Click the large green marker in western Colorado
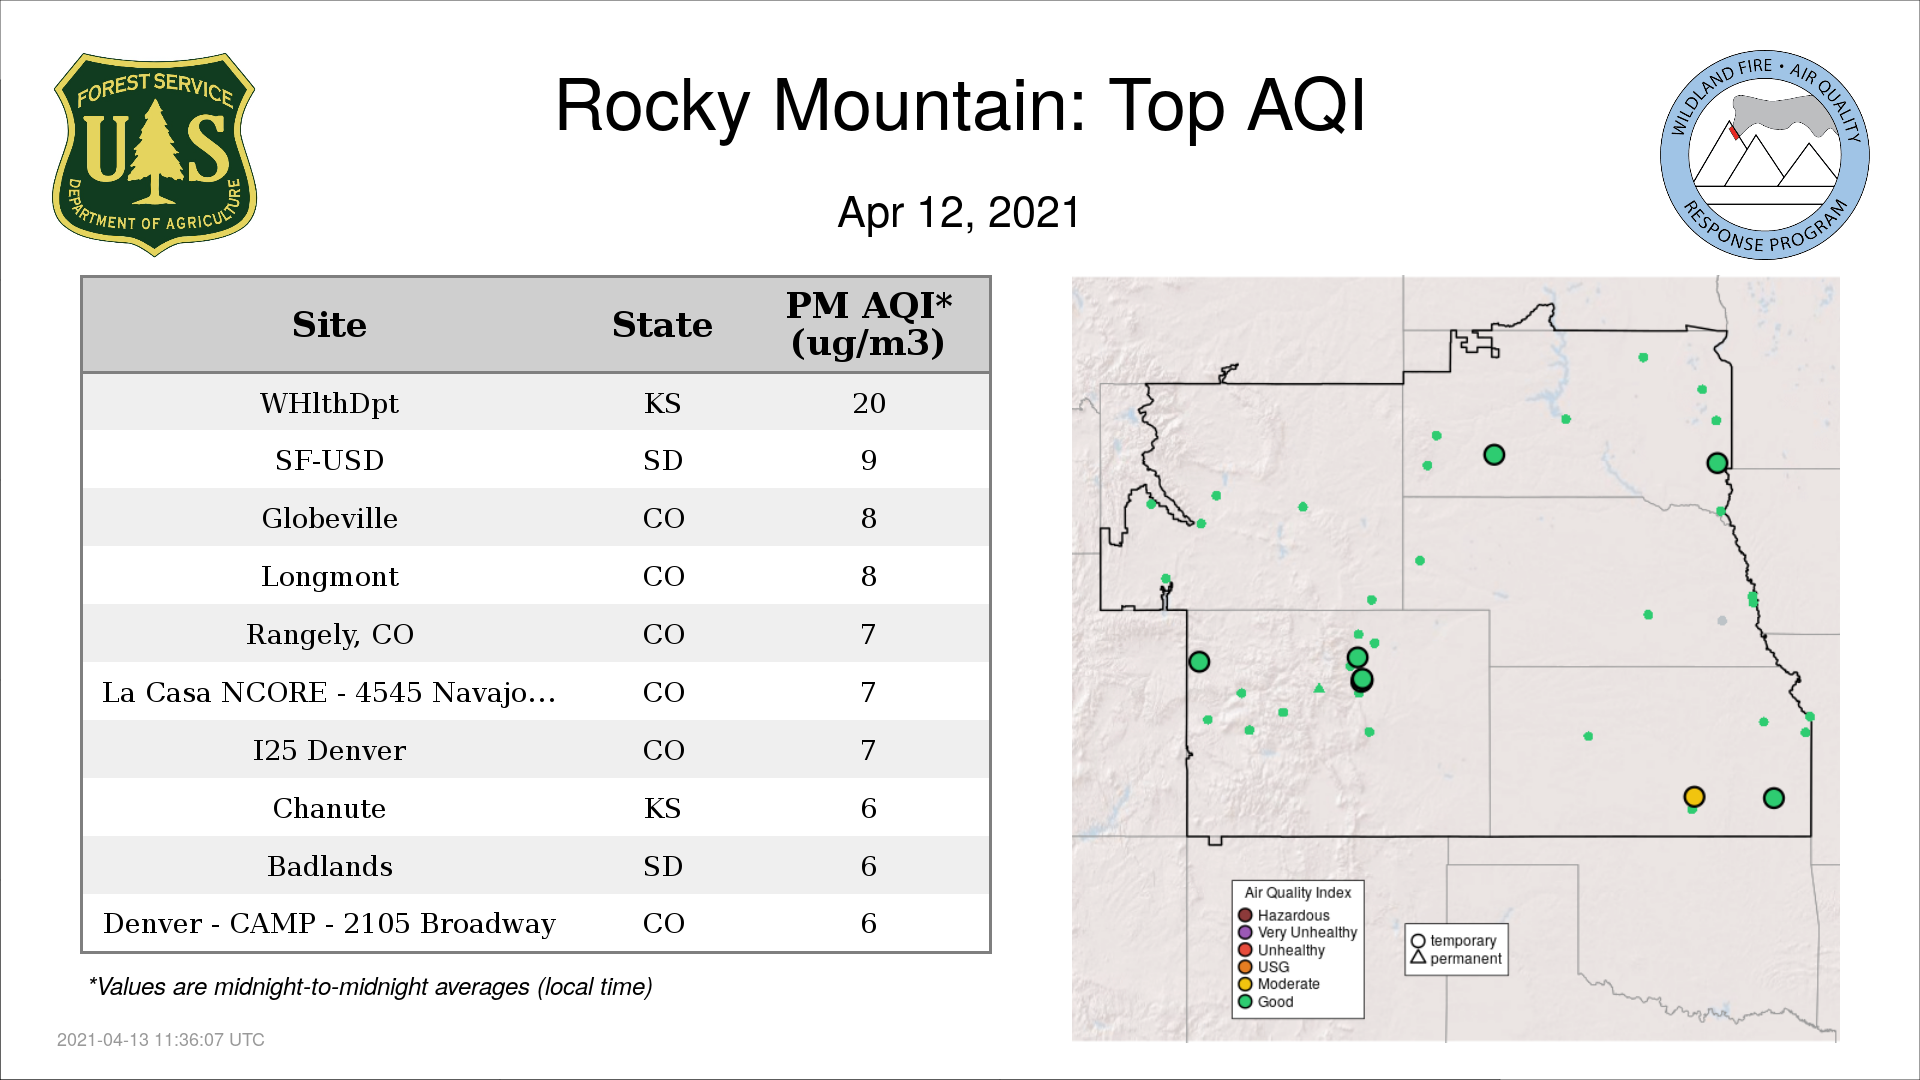Screen dimensions: 1920x1080 (1199, 661)
